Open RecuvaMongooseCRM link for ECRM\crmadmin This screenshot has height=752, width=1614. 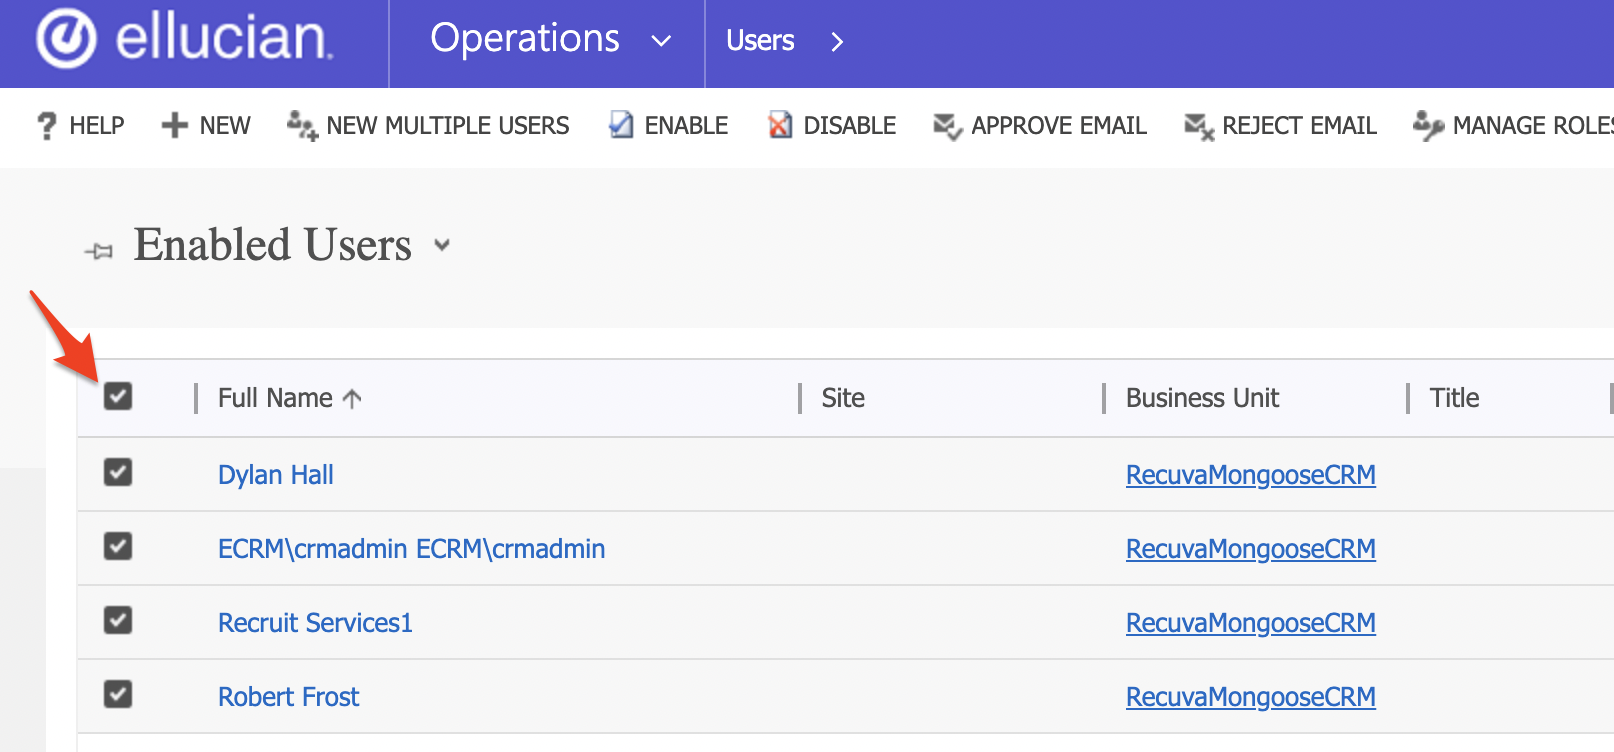1250,549
